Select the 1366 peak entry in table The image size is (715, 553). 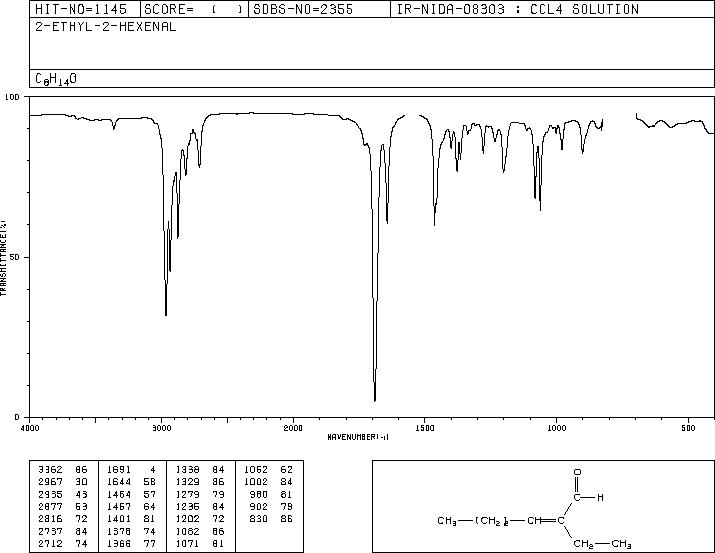(132, 544)
